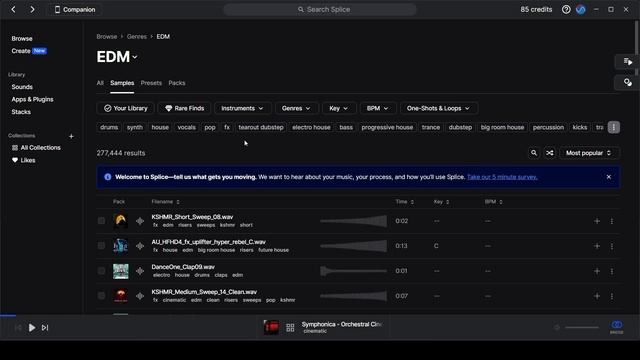Go forward with the forward arrow
The width and height of the screenshot is (640, 360).
click(32, 9)
